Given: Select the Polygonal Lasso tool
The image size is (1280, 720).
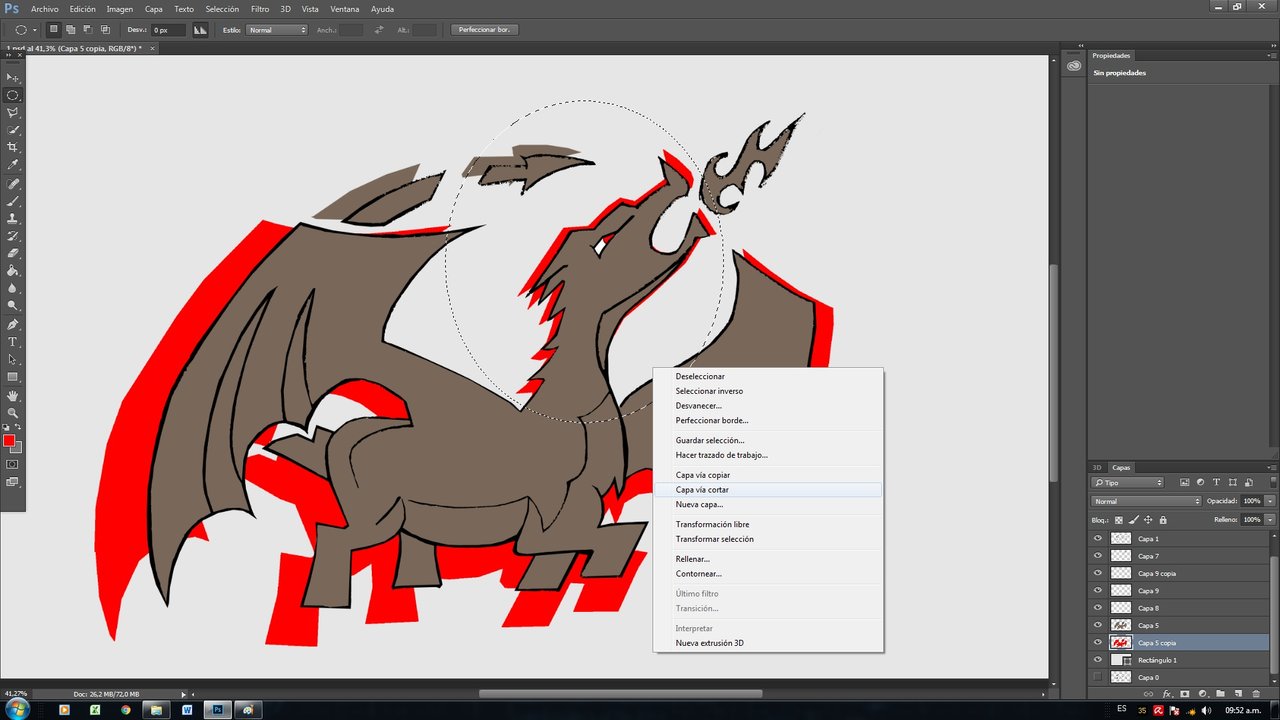Looking at the screenshot, I should 13,112.
